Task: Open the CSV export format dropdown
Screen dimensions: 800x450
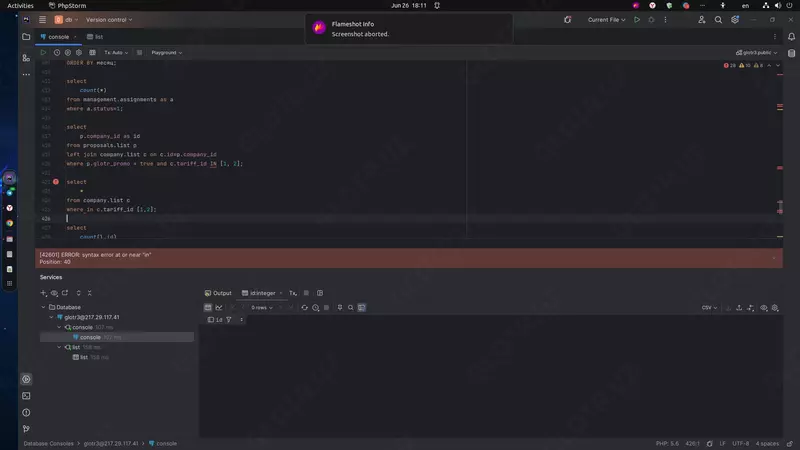Action: tap(709, 307)
